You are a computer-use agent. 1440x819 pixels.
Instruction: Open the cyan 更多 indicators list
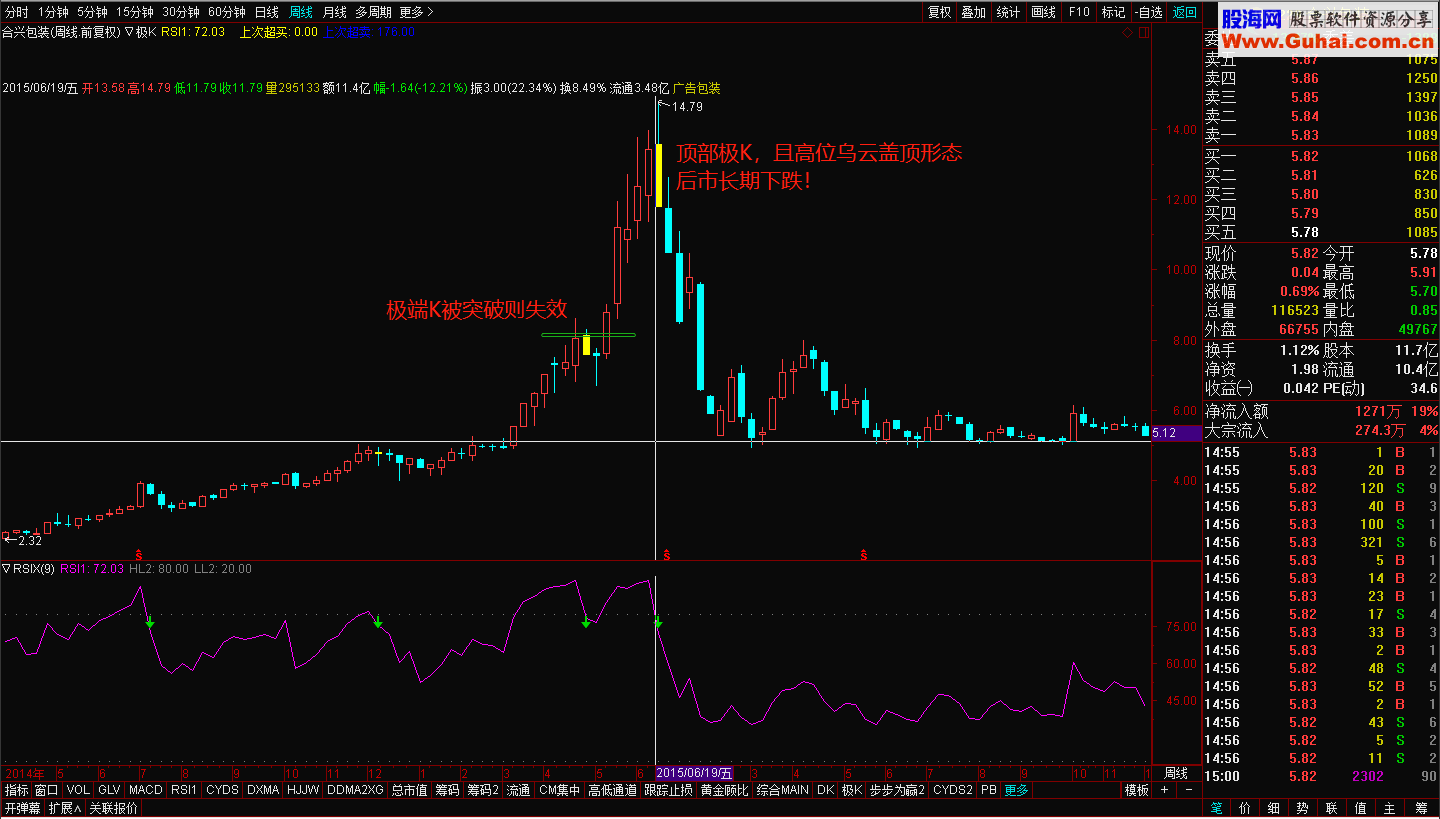tap(1016, 790)
